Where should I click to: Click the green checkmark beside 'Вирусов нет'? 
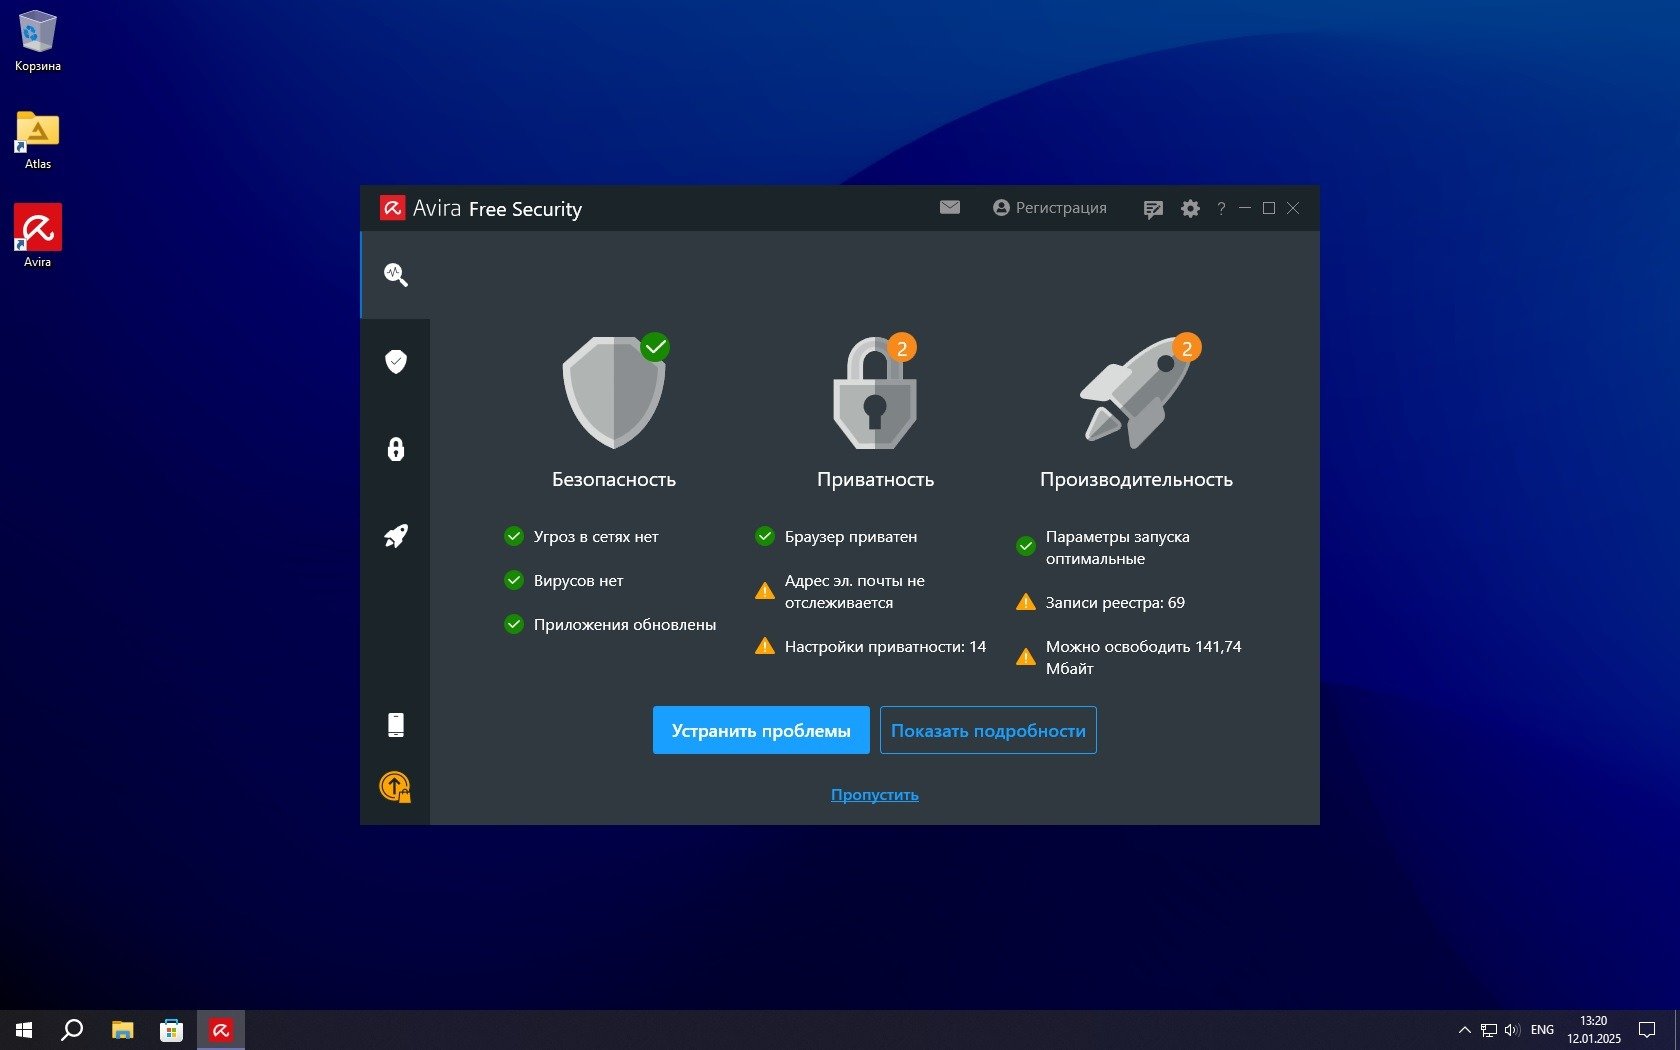click(514, 580)
